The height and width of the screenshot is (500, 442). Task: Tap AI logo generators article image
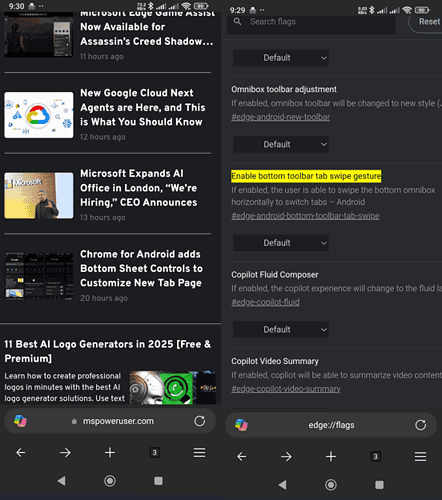click(172, 388)
